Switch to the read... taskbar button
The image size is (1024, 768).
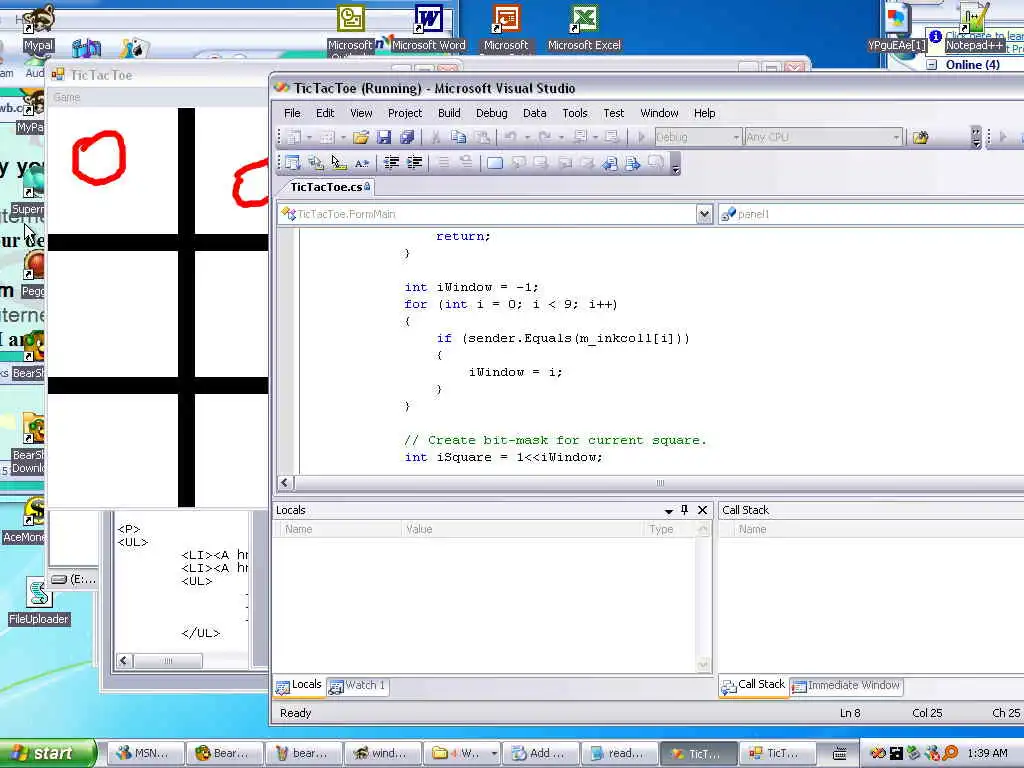click(x=618, y=753)
